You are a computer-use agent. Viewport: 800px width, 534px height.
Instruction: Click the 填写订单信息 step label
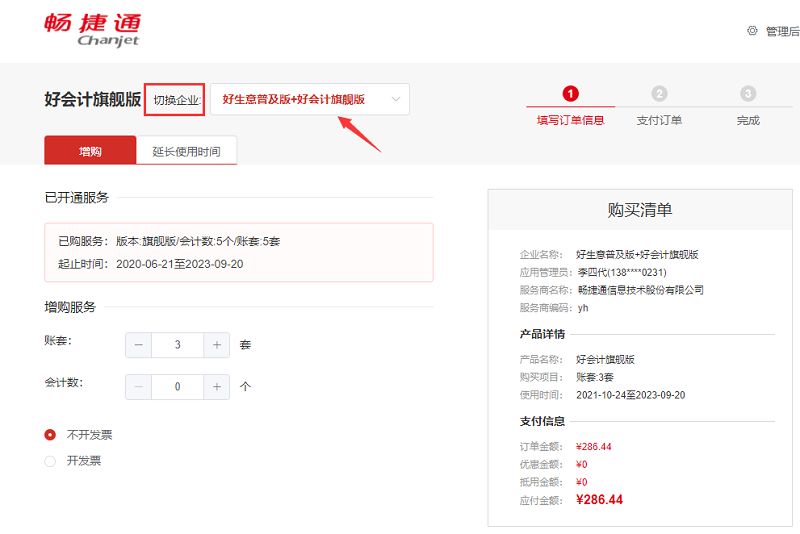(570, 120)
